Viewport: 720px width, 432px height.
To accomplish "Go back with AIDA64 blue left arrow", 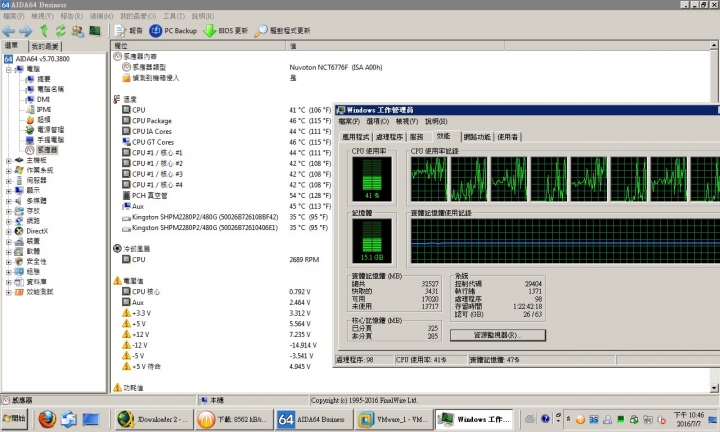I will tap(8, 31).
